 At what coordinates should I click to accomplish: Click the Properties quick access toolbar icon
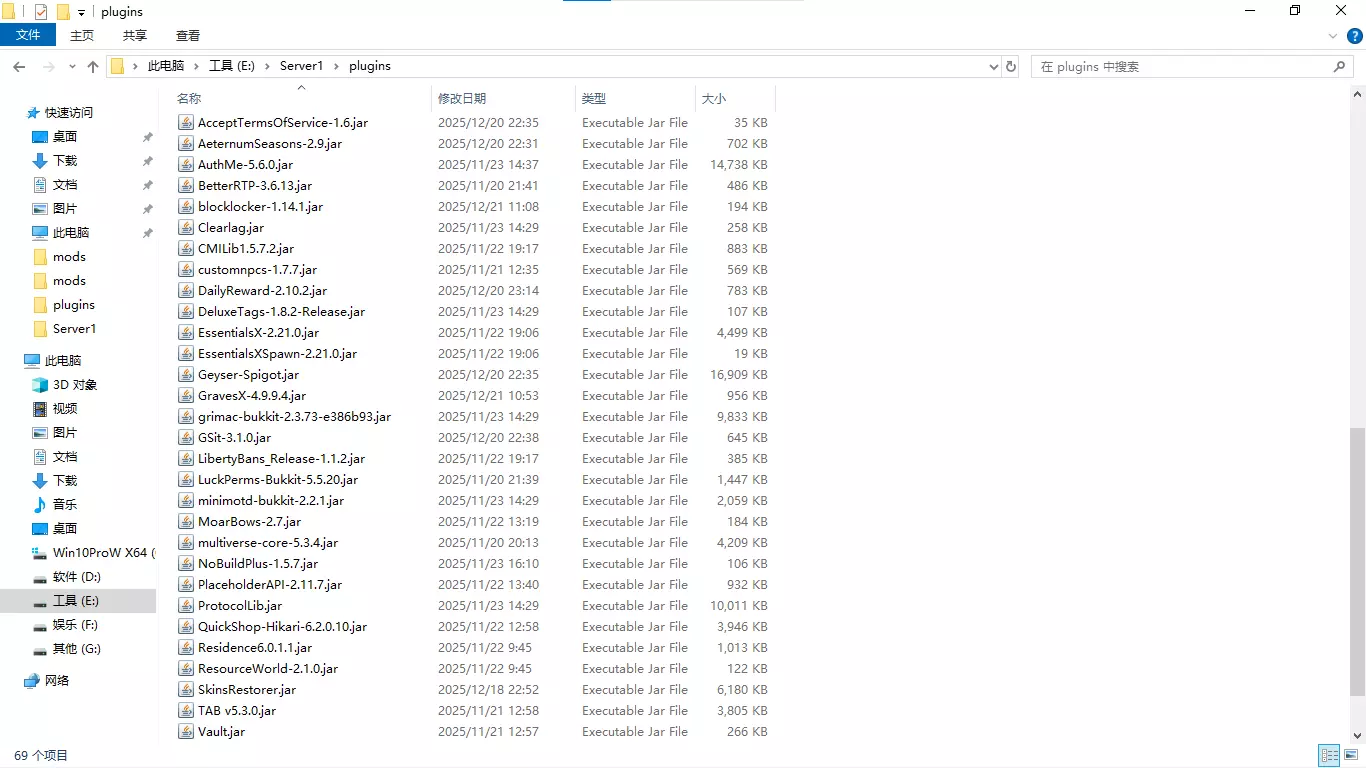click(41, 12)
